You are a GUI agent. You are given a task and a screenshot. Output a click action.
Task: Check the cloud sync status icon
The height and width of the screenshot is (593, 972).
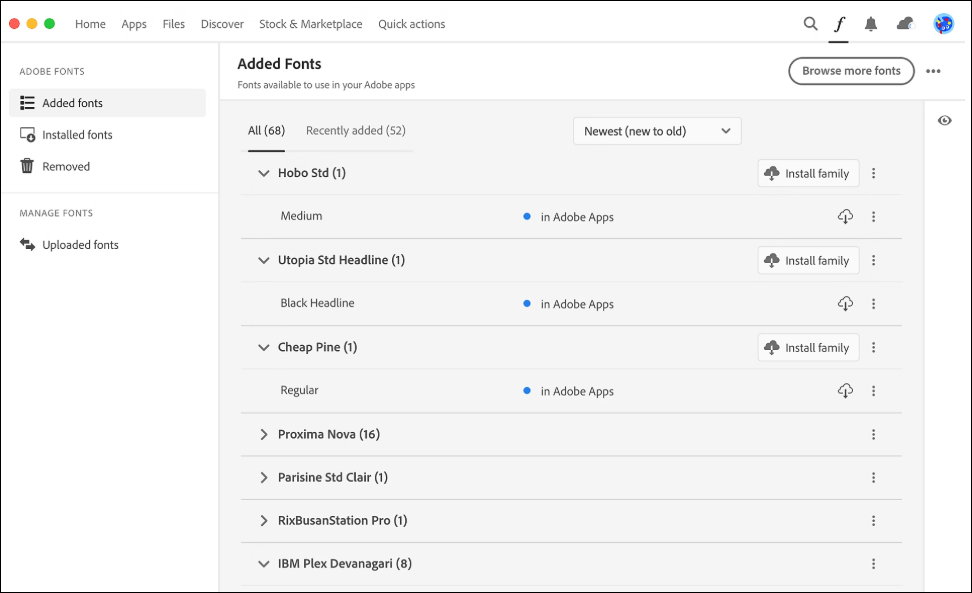(905, 24)
